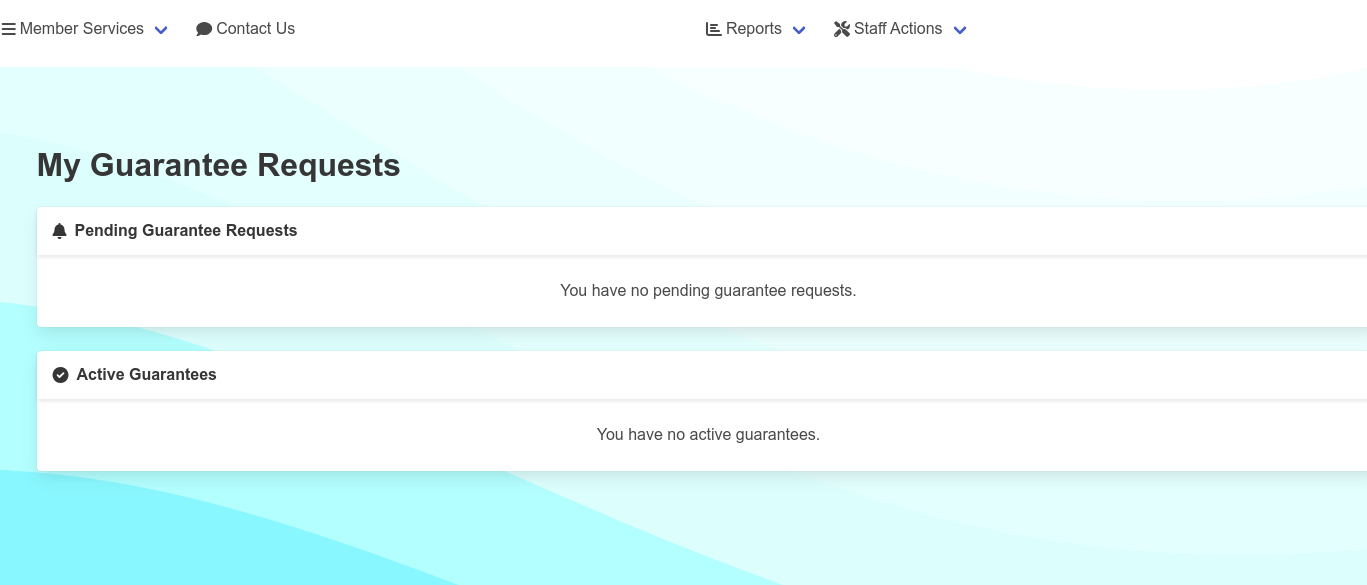Open the Member Services menu
Image resolution: width=1367 pixels, height=585 pixels.
pos(84,29)
